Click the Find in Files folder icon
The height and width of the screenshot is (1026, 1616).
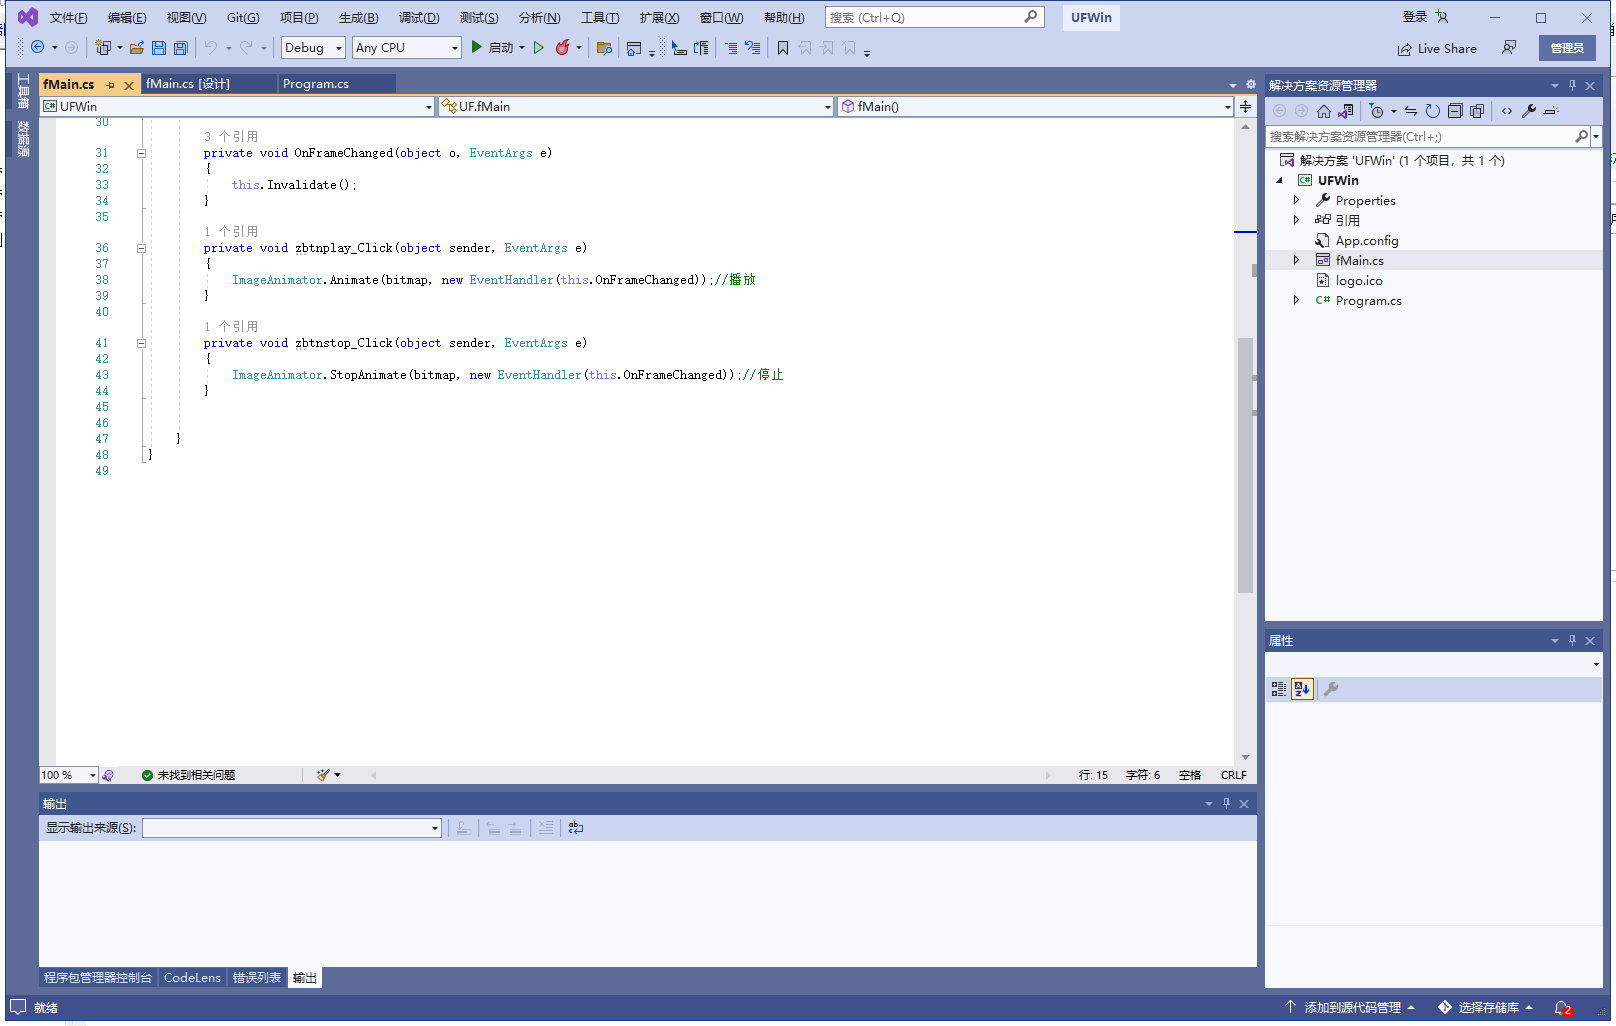(604, 47)
